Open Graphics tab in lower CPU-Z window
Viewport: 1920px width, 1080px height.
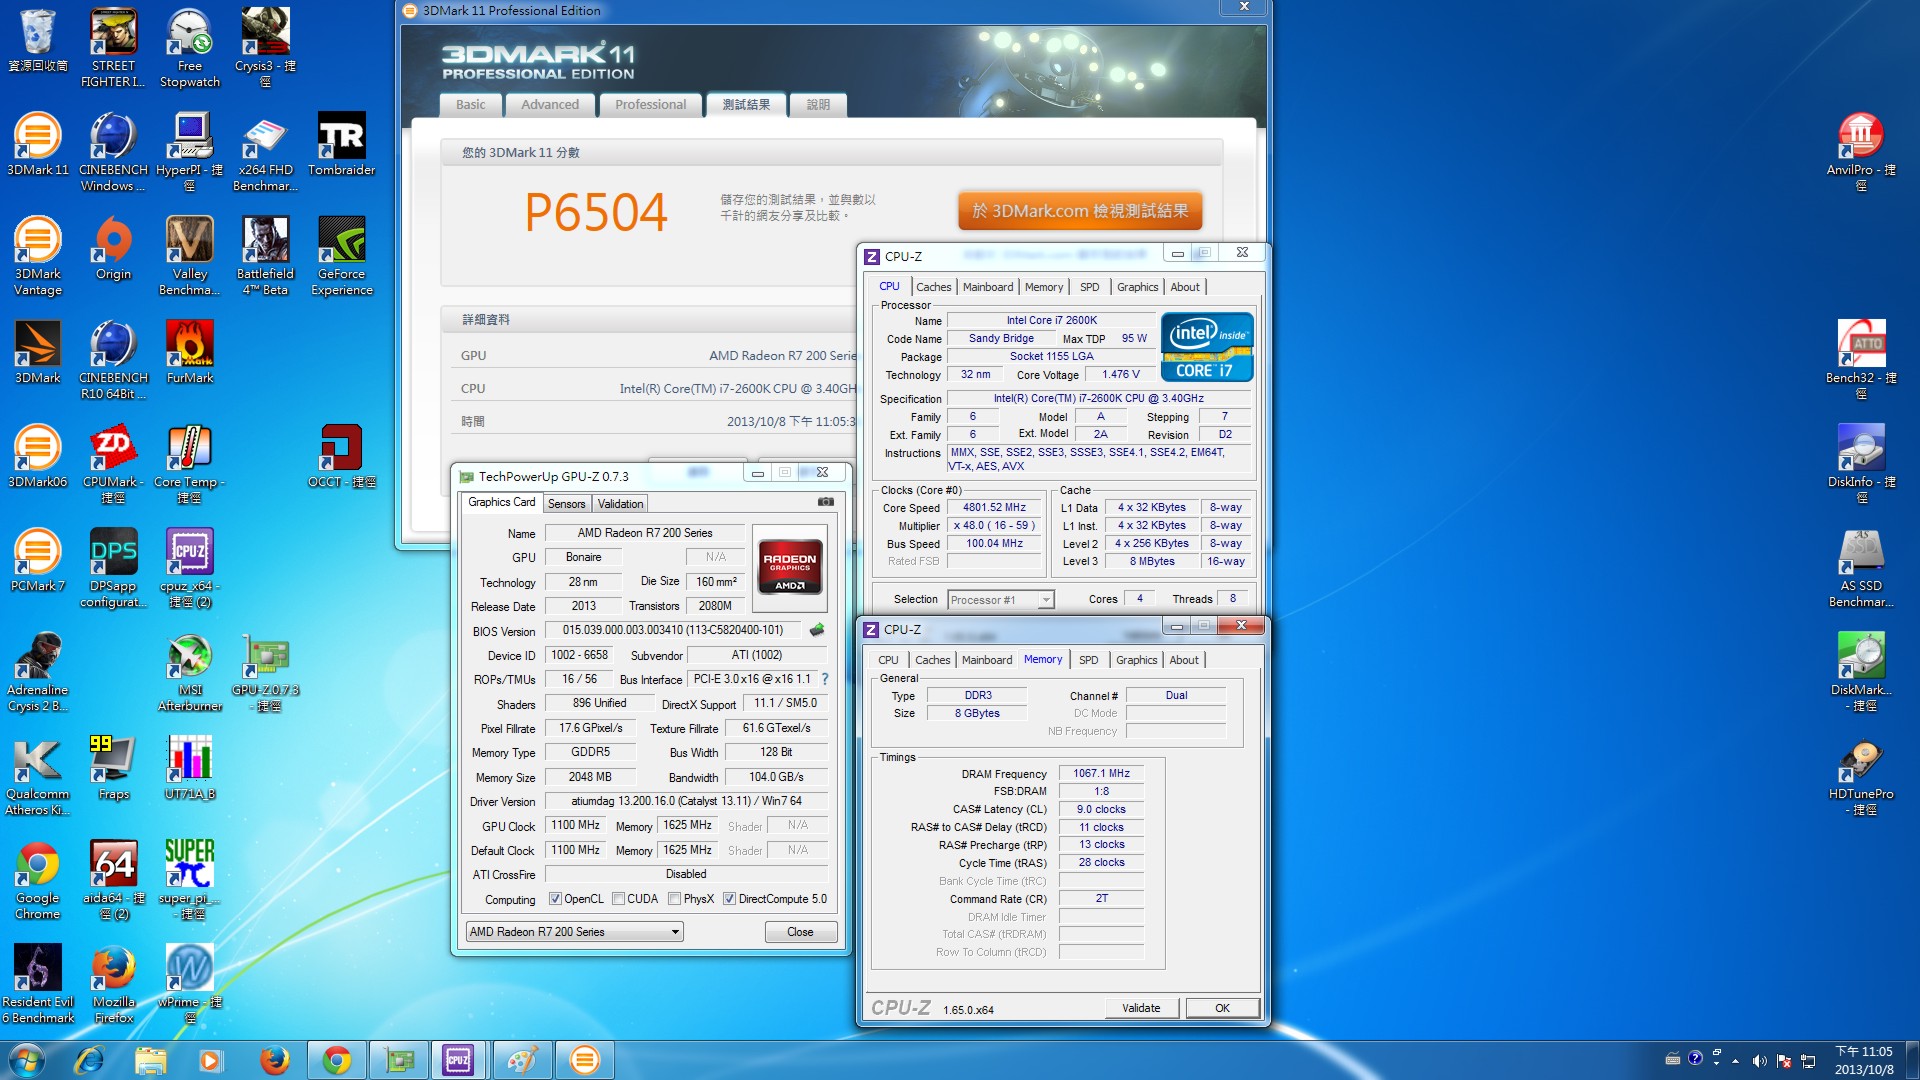click(x=1136, y=660)
